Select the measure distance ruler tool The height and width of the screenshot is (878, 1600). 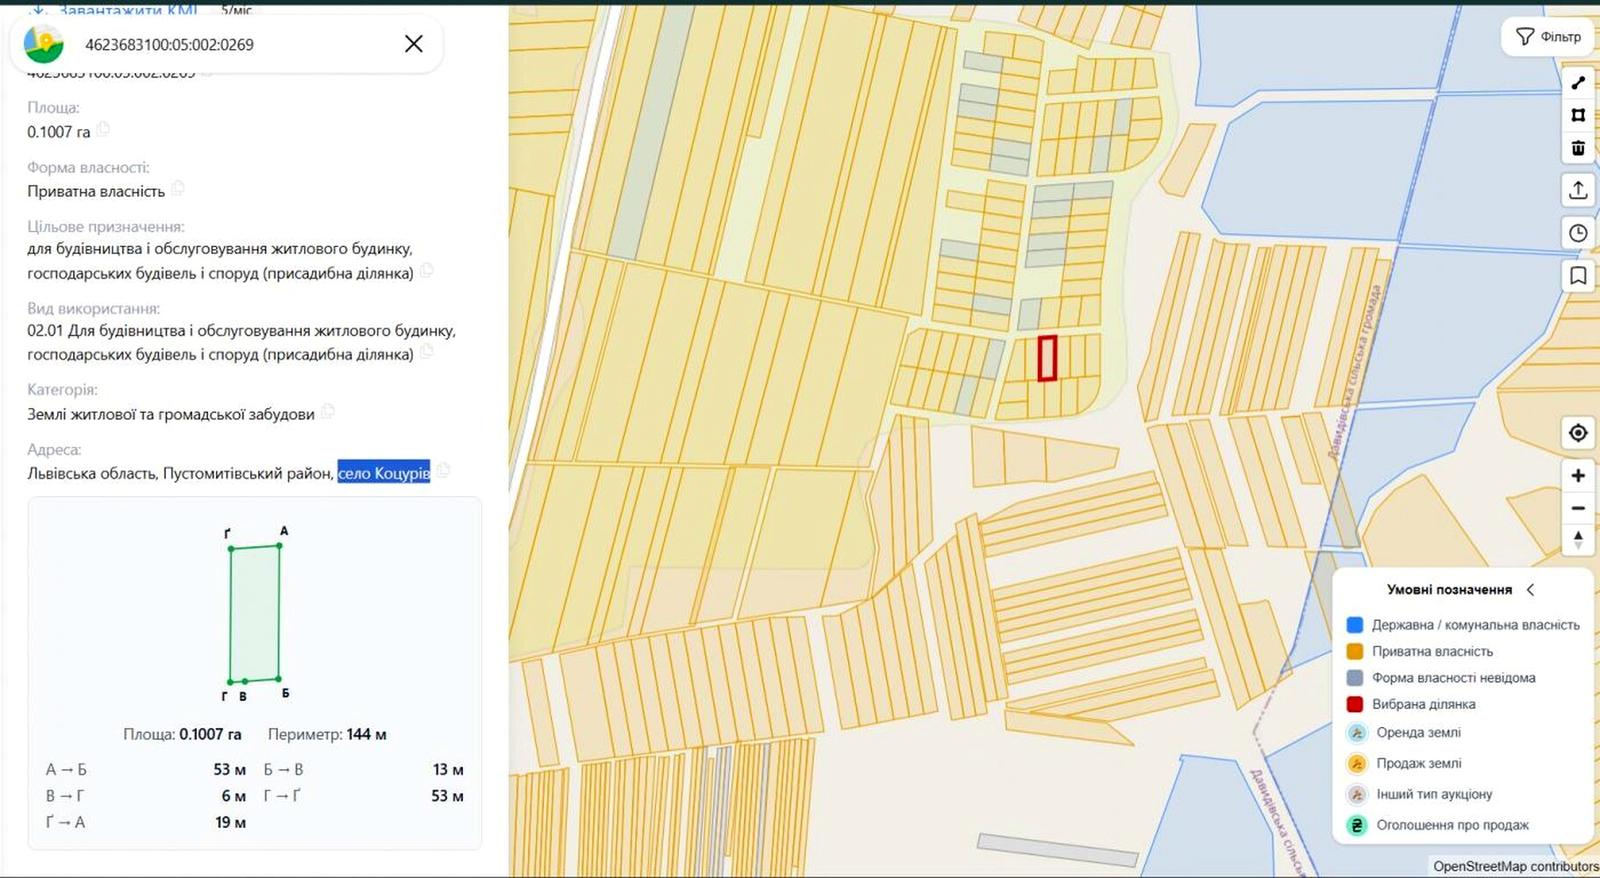click(x=1578, y=83)
